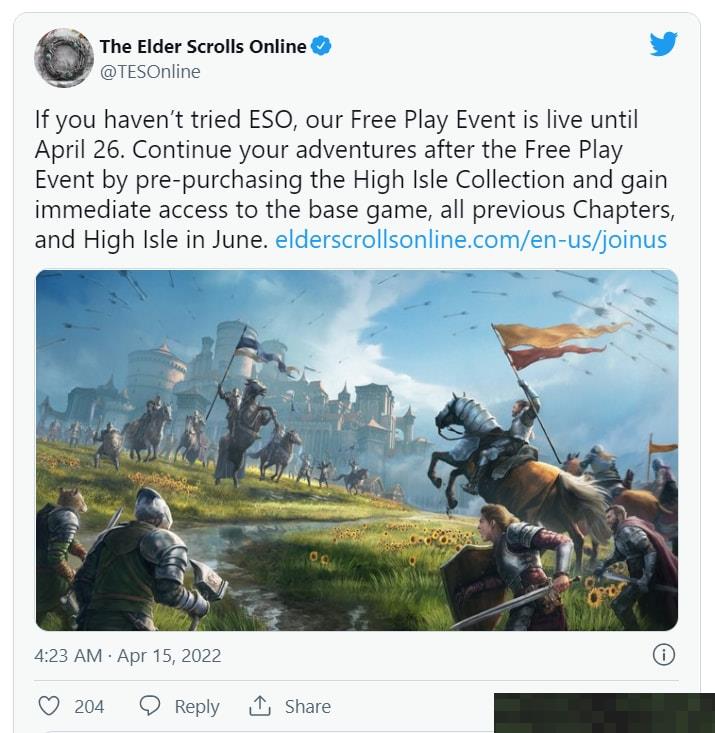This screenshot has width=715, height=733.
Task: Click the Reply text label
Action: (x=197, y=706)
